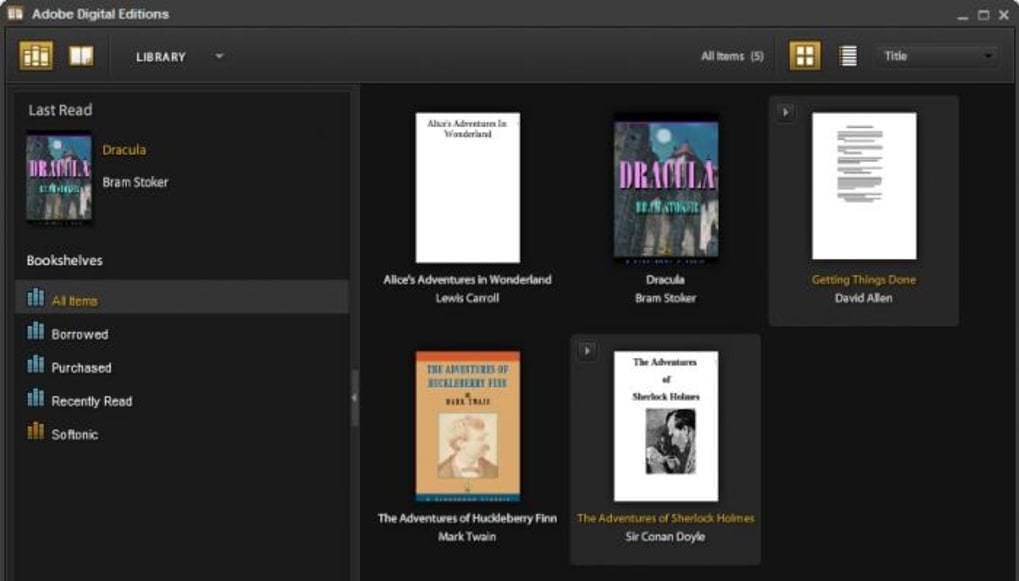Click Bram Stoker text in Last Read
The height and width of the screenshot is (581, 1019).
point(135,182)
